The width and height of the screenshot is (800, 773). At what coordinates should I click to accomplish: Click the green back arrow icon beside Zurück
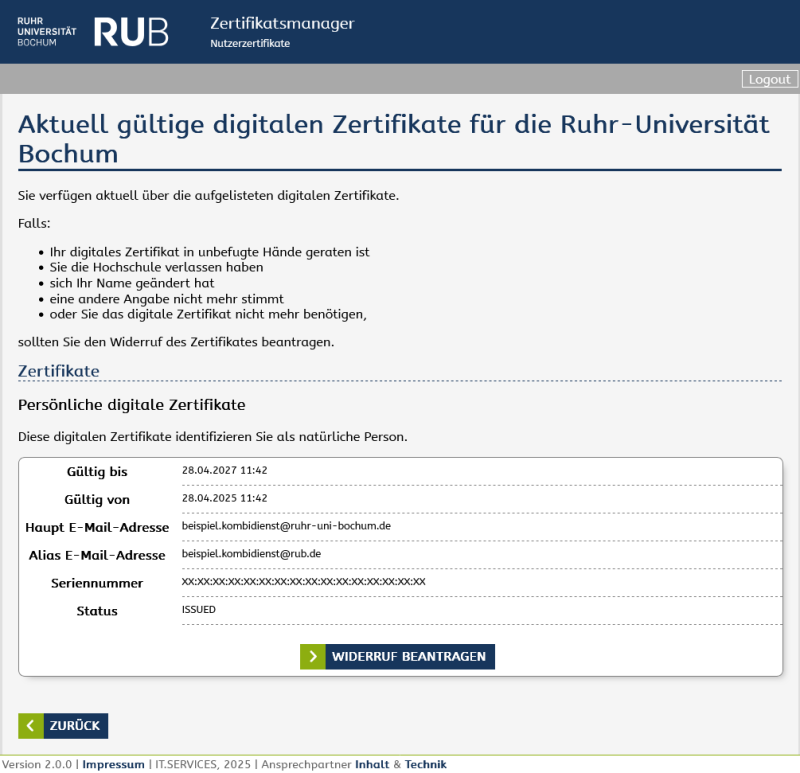point(31,726)
